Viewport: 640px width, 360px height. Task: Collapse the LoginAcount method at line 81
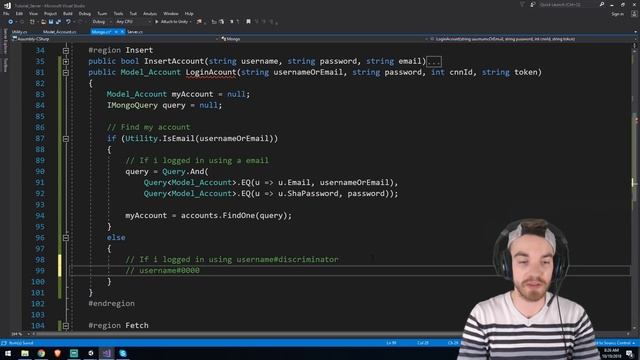click(x=66, y=73)
